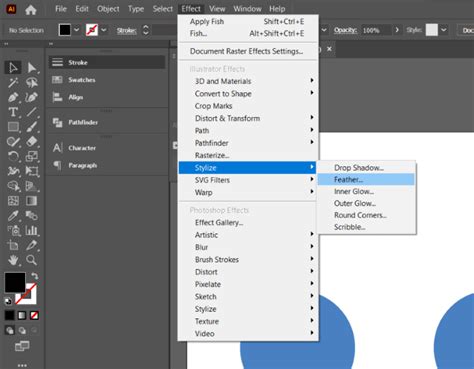Open the File menu

[61, 9]
